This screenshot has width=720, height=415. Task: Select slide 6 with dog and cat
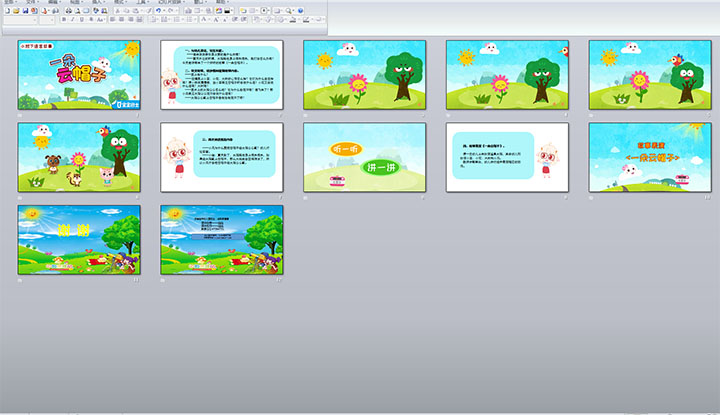click(79, 157)
